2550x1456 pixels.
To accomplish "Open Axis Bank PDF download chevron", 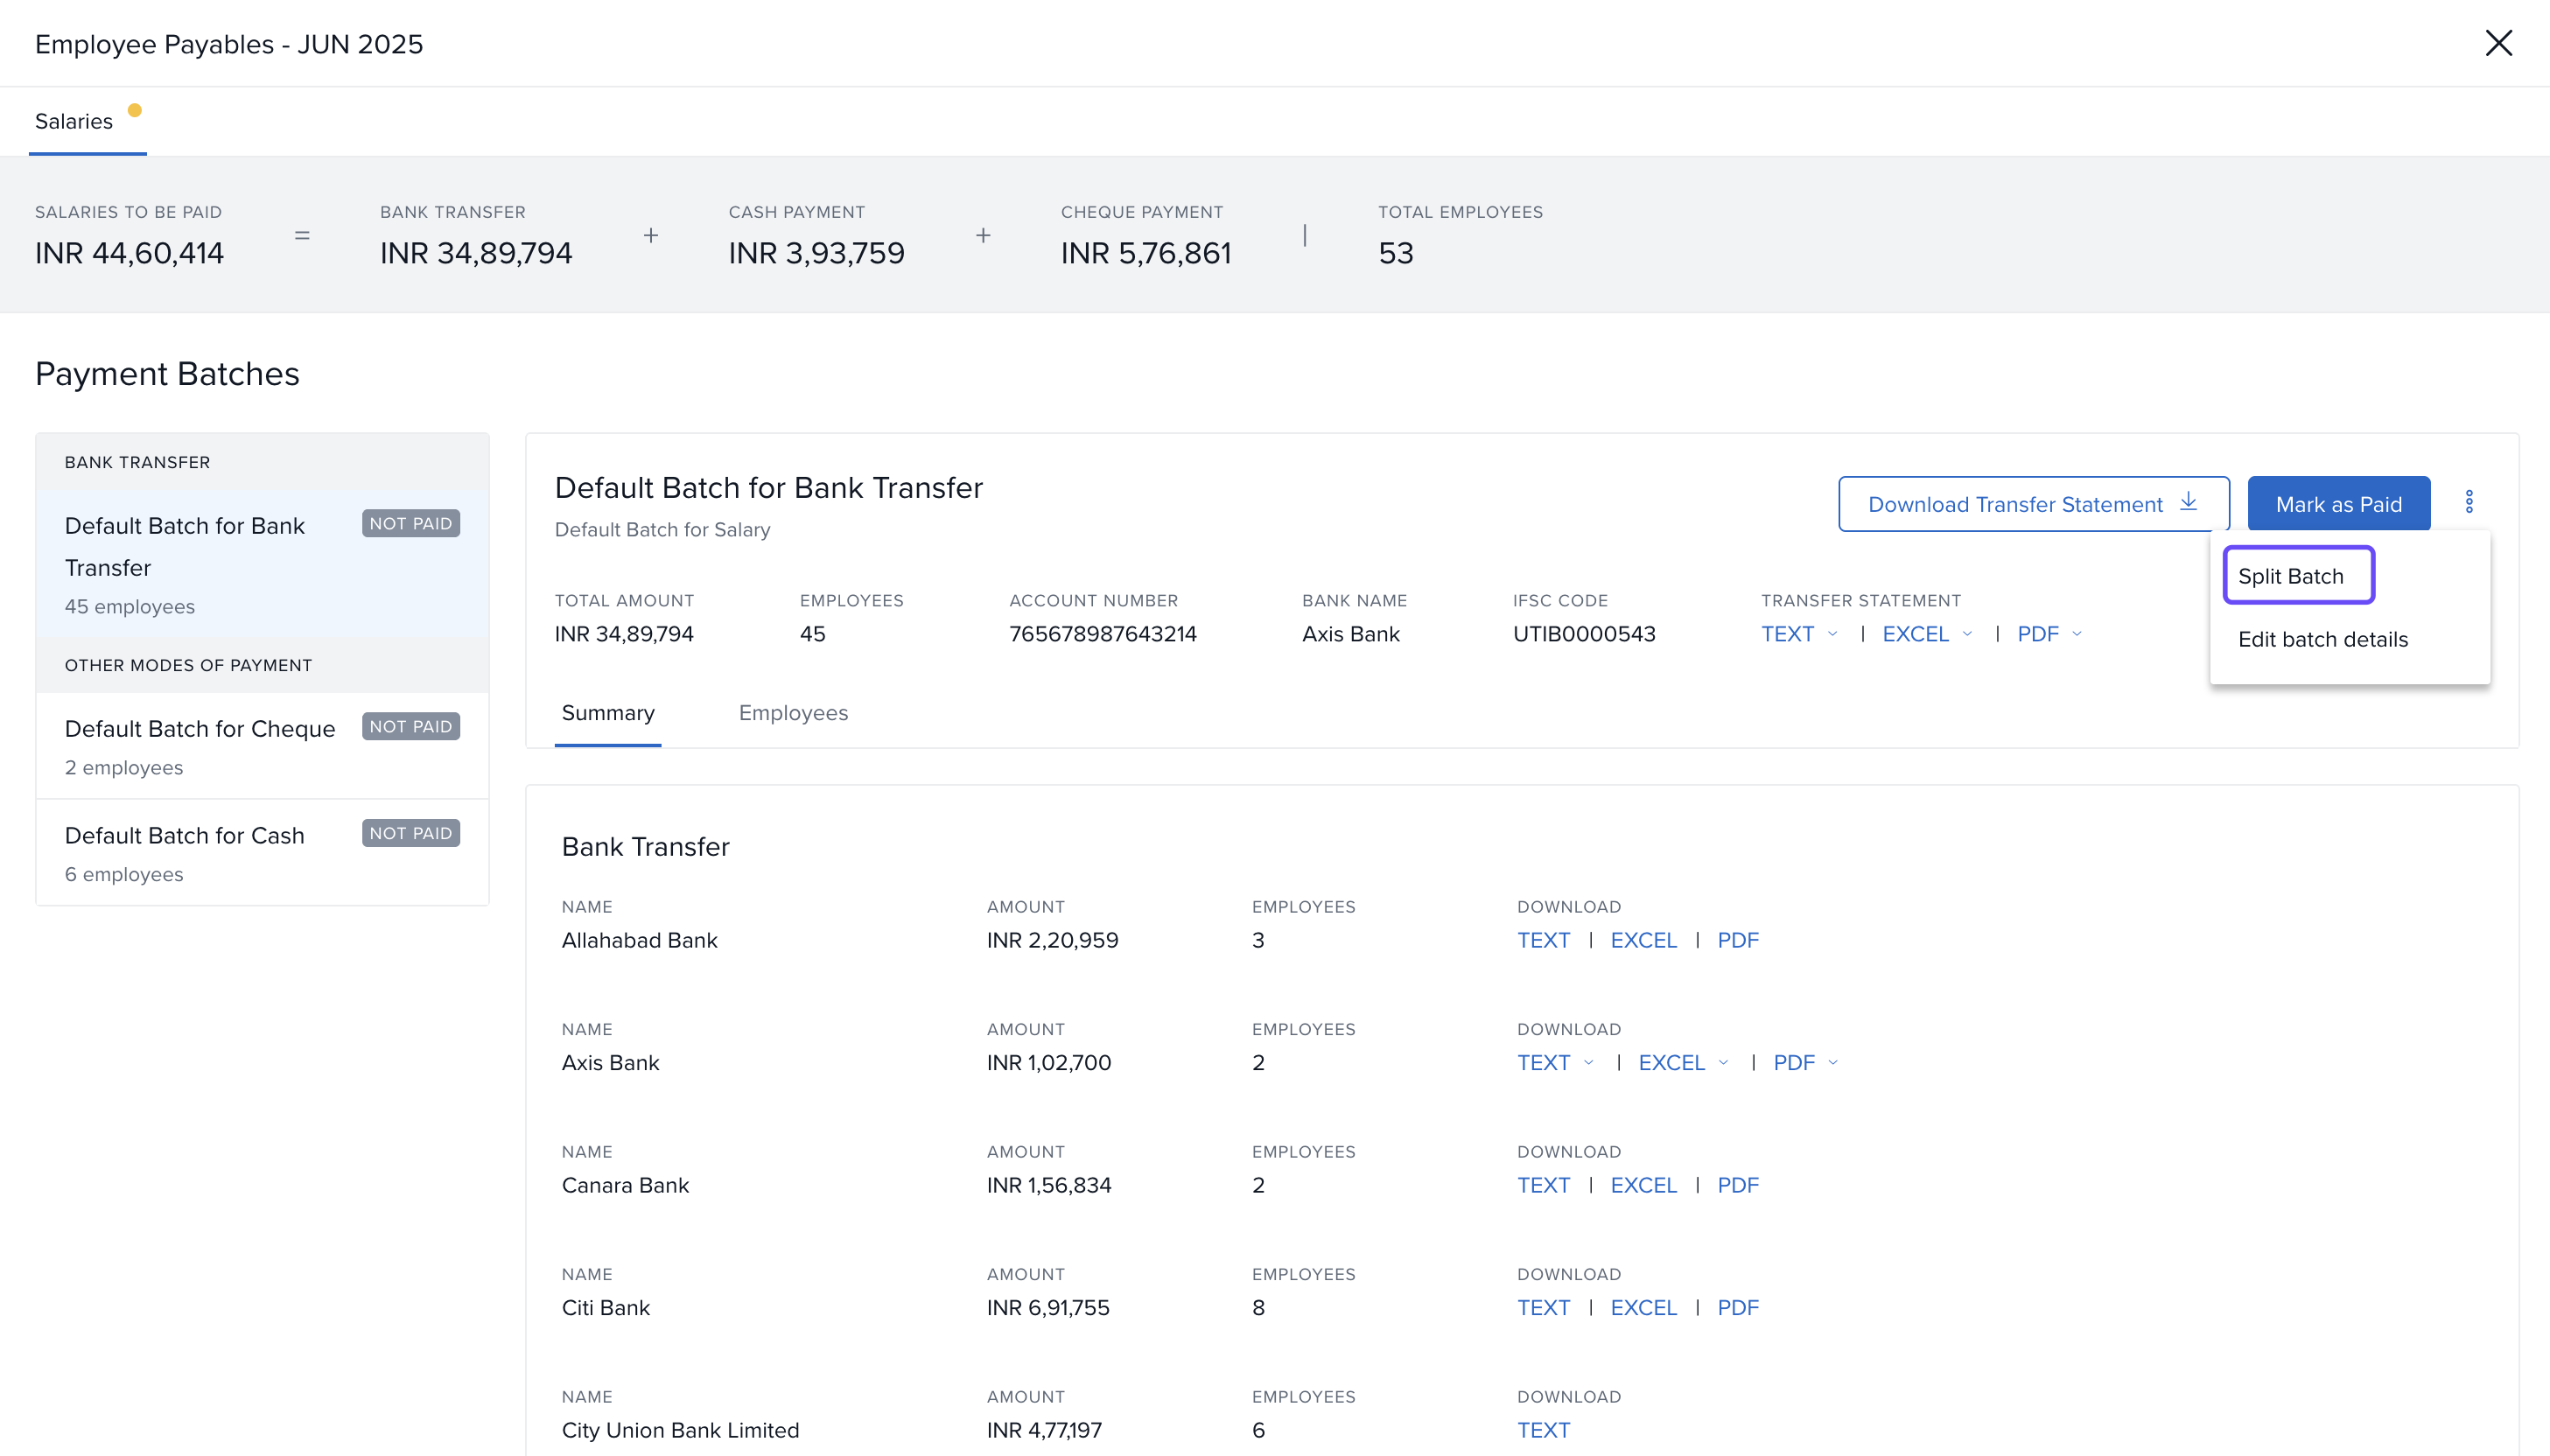I will click(x=1833, y=1063).
